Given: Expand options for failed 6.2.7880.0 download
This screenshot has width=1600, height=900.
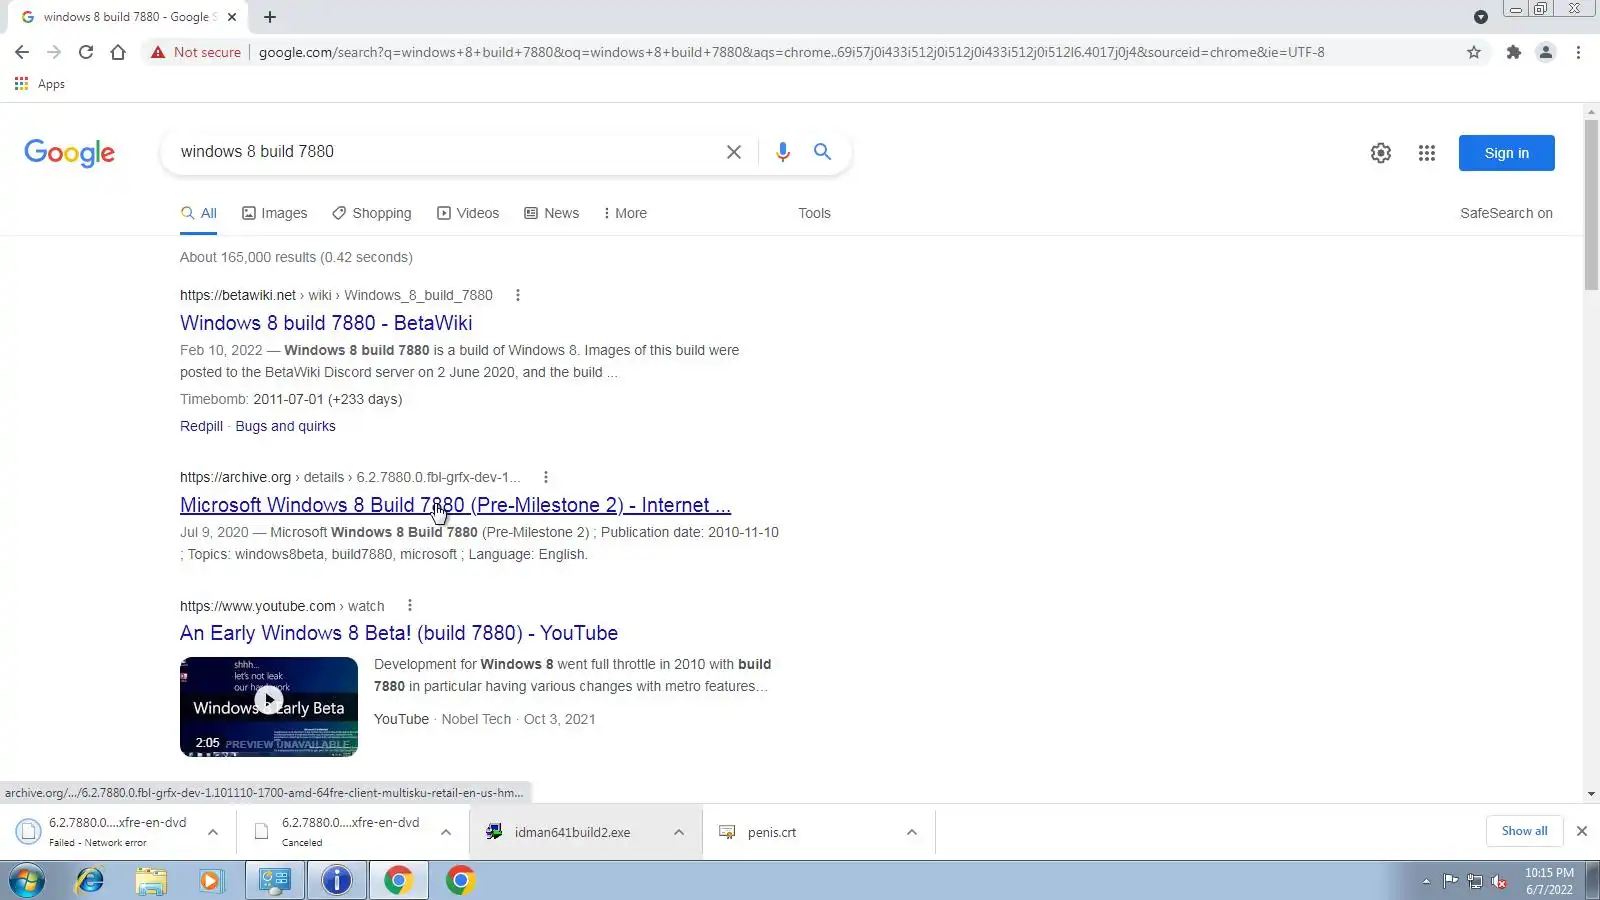Looking at the screenshot, I should [x=213, y=832].
